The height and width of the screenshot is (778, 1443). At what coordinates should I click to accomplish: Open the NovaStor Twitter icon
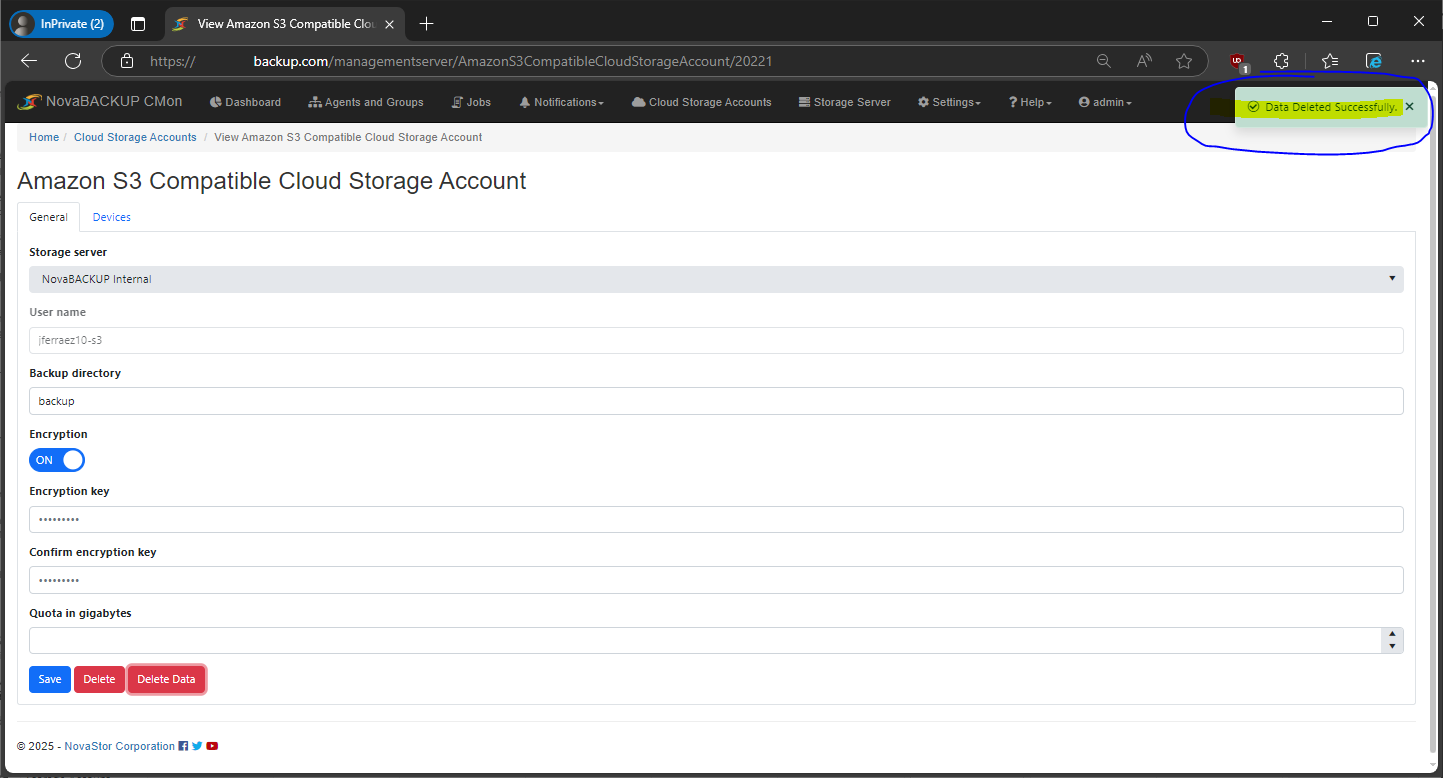coord(197,746)
